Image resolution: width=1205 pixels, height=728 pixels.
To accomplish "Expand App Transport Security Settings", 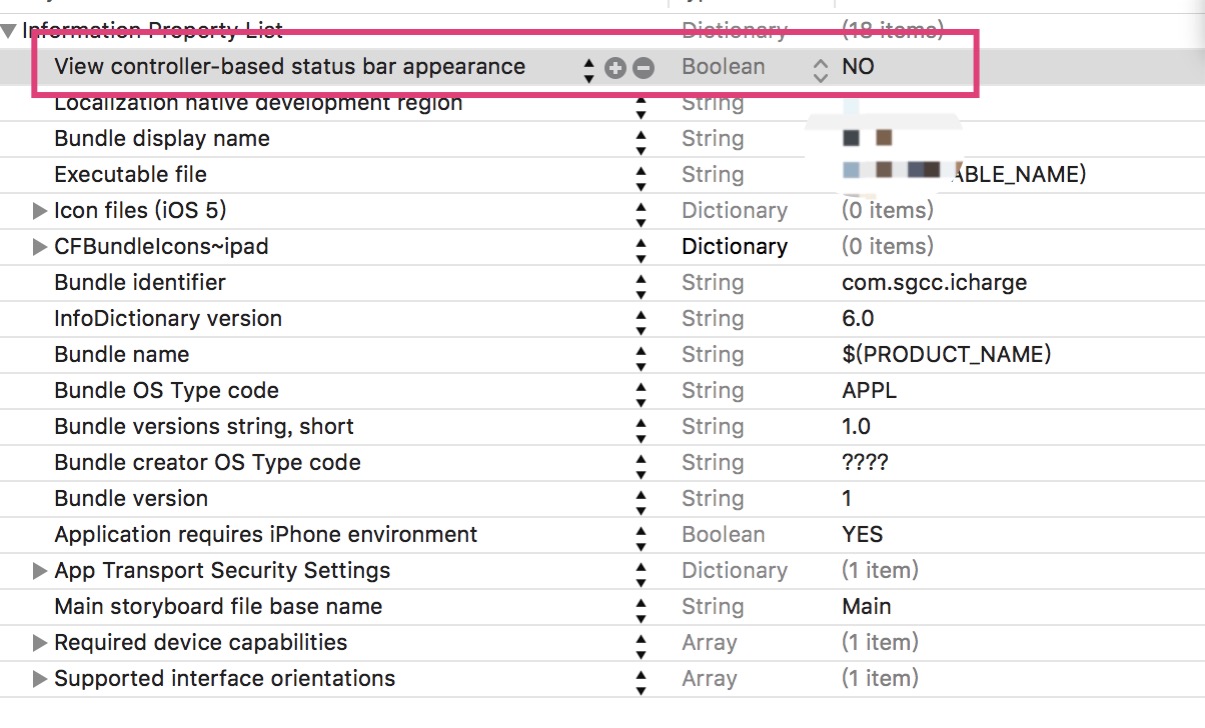I will pyautogui.click(x=40, y=571).
